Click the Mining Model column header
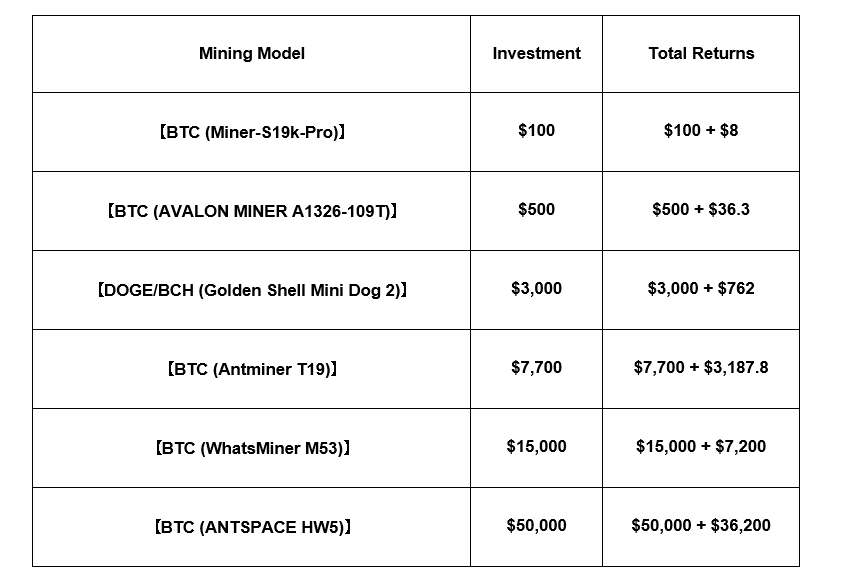The width and height of the screenshot is (851, 582). click(x=252, y=54)
